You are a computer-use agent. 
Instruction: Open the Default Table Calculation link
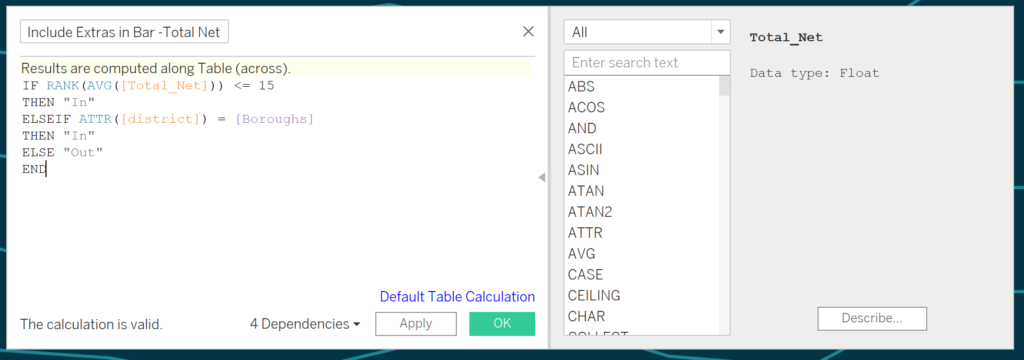pyautogui.click(x=457, y=297)
